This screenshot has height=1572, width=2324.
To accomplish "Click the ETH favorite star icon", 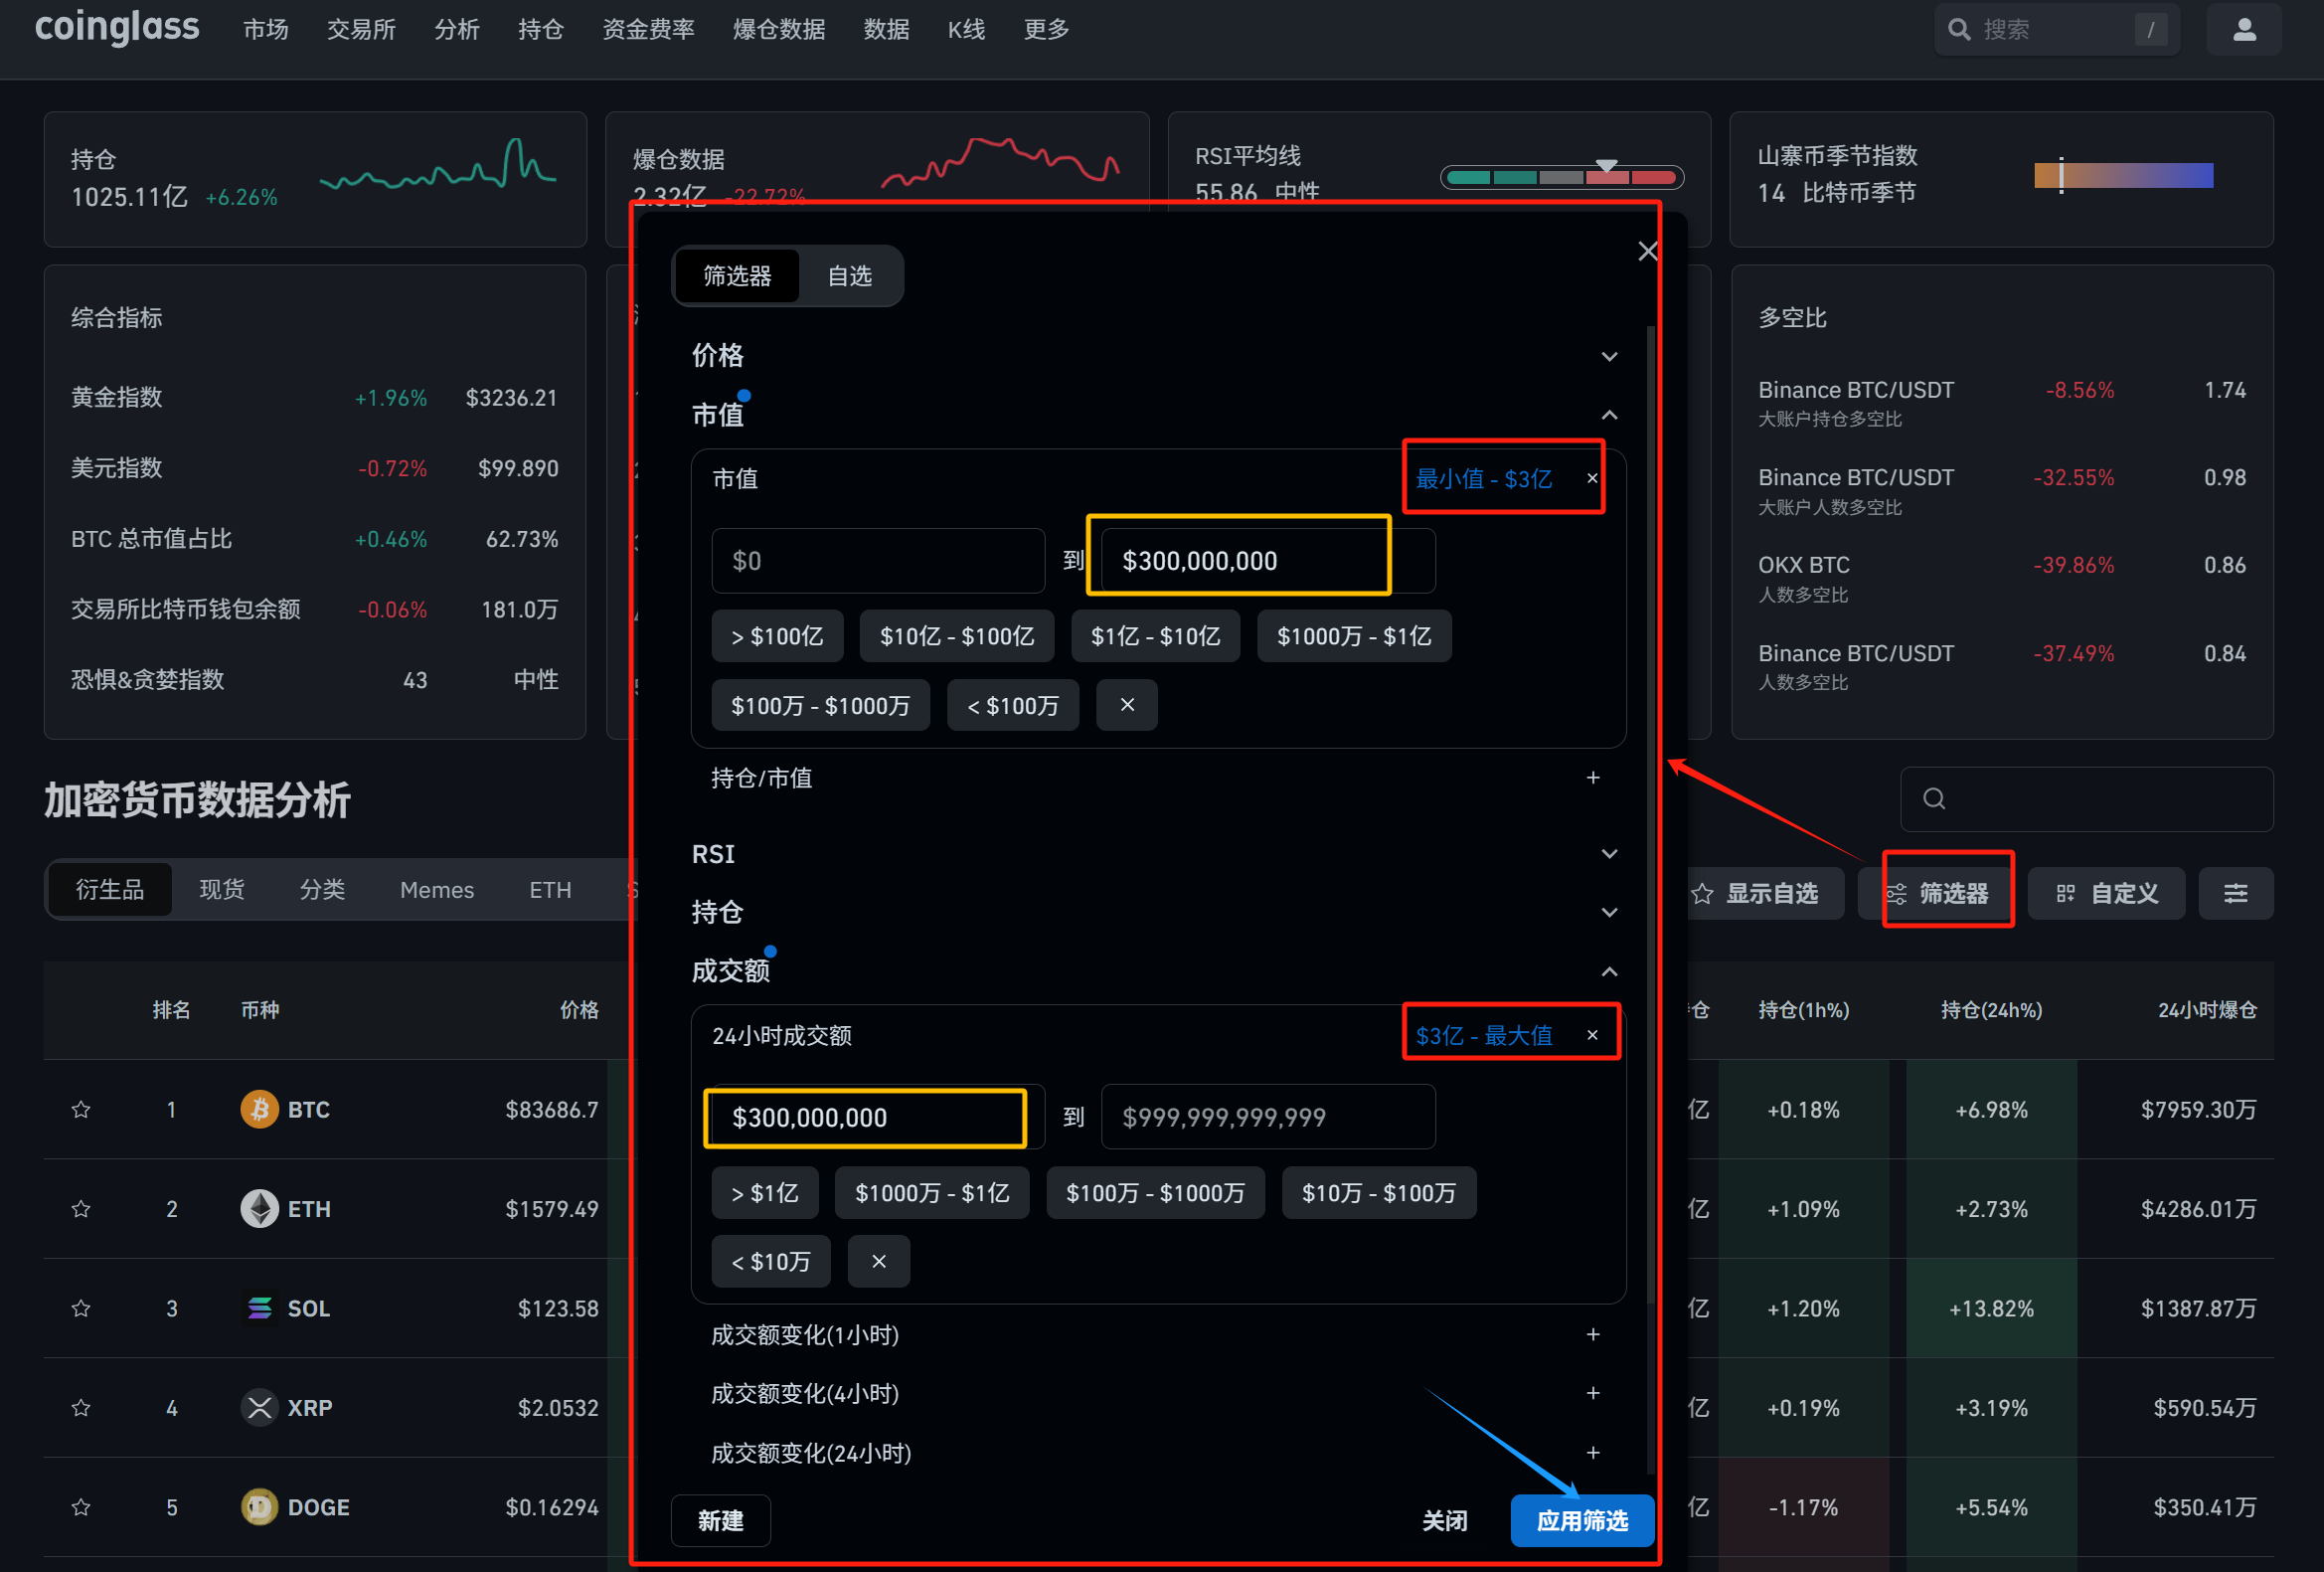I will pos(81,1209).
